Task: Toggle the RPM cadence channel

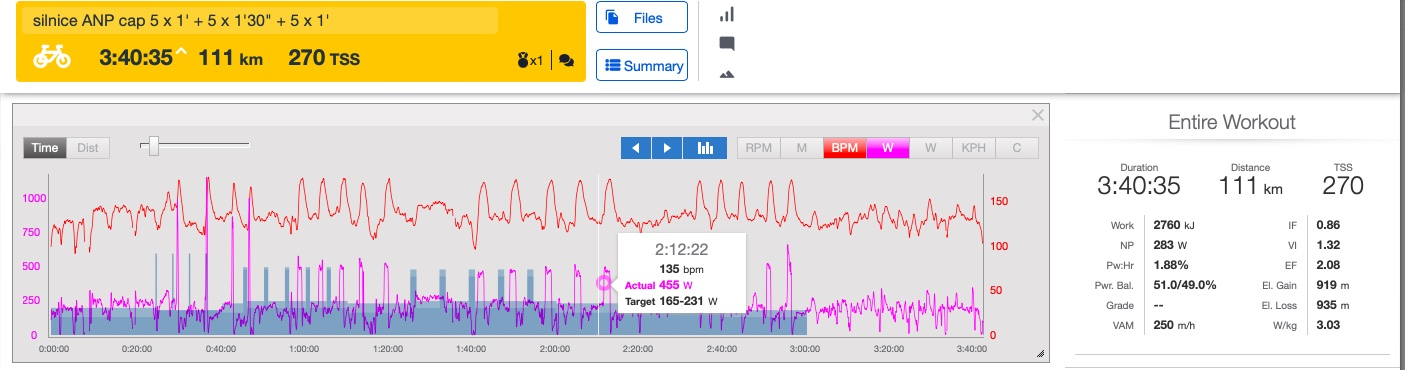Action: click(x=759, y=148)
